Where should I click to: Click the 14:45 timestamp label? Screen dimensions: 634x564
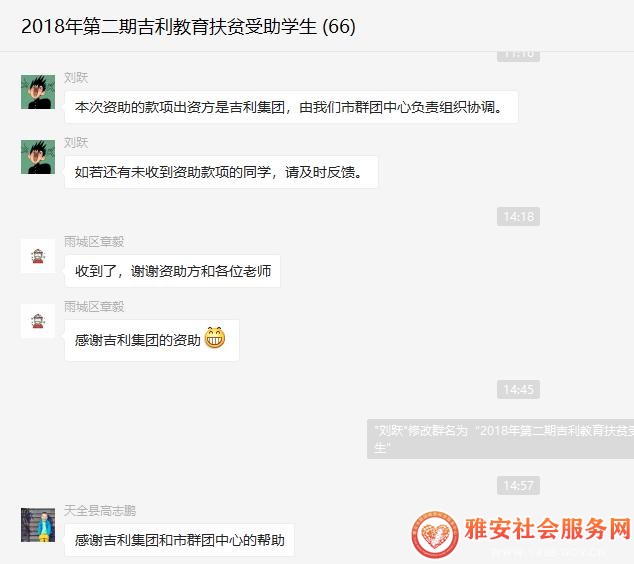click(518, 389)
